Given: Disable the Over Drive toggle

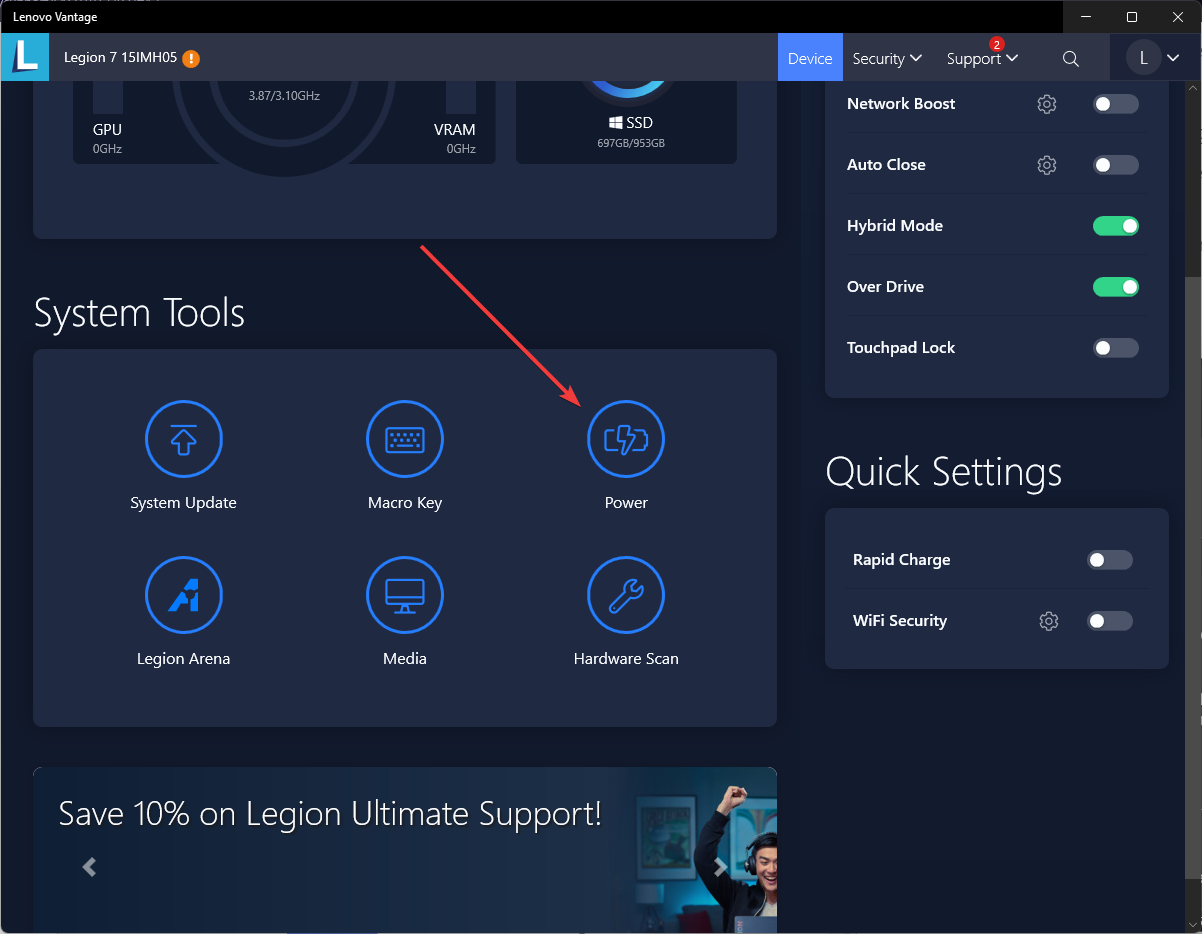Looking at the screenshot, I should pos(1116,287).
